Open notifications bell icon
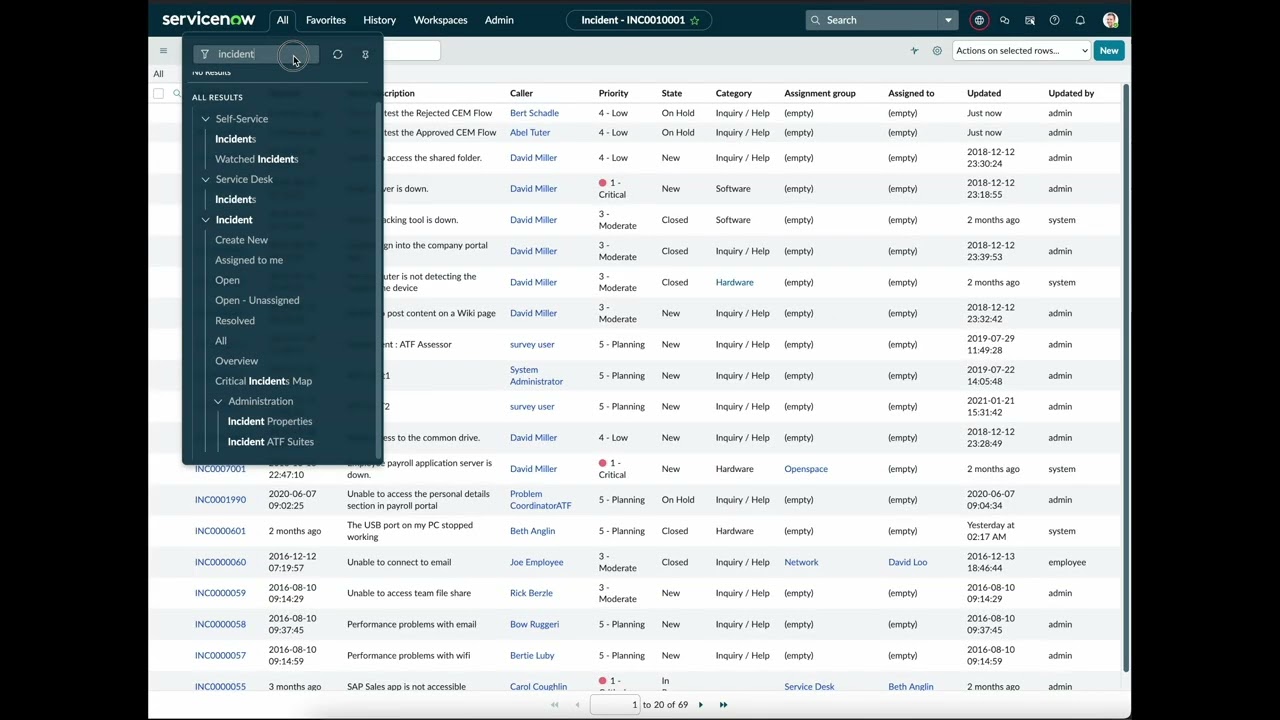This screenshot has width=1280, height=720. pos(1080,20)
